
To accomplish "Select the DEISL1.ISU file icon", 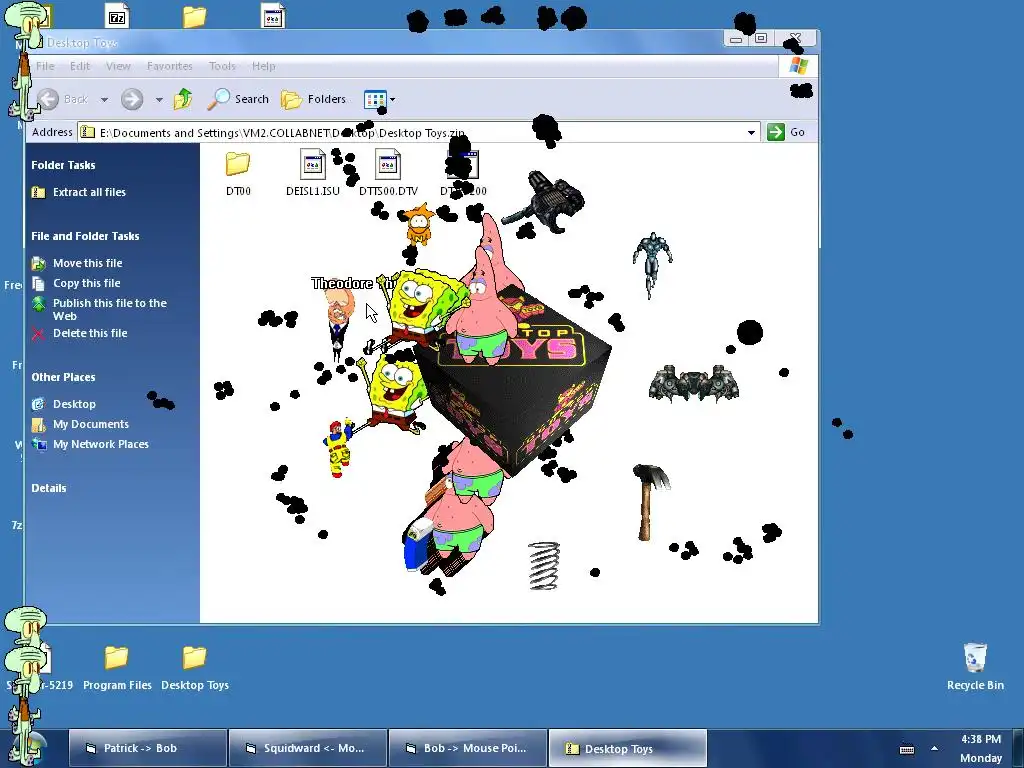I will 312,164.
